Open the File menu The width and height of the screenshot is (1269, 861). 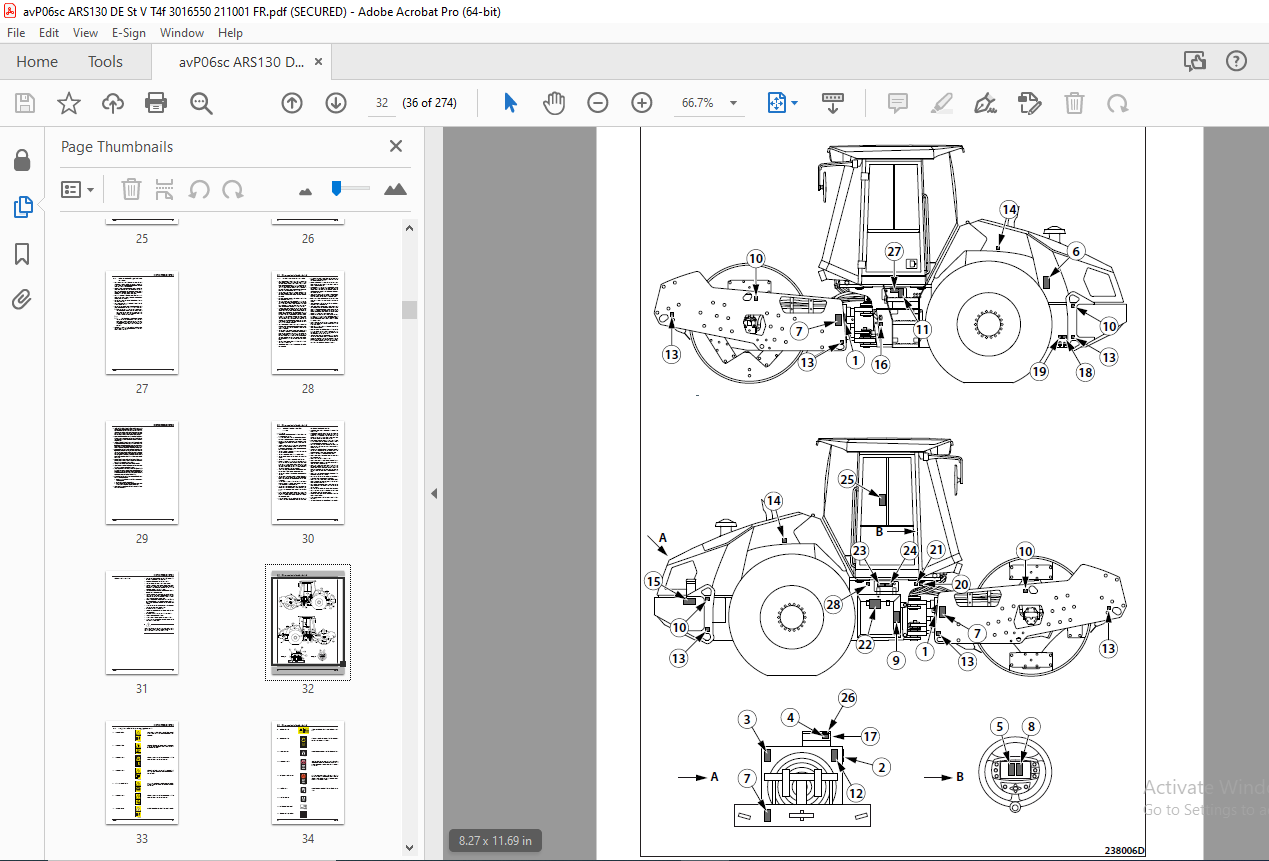tap(16, 33)
